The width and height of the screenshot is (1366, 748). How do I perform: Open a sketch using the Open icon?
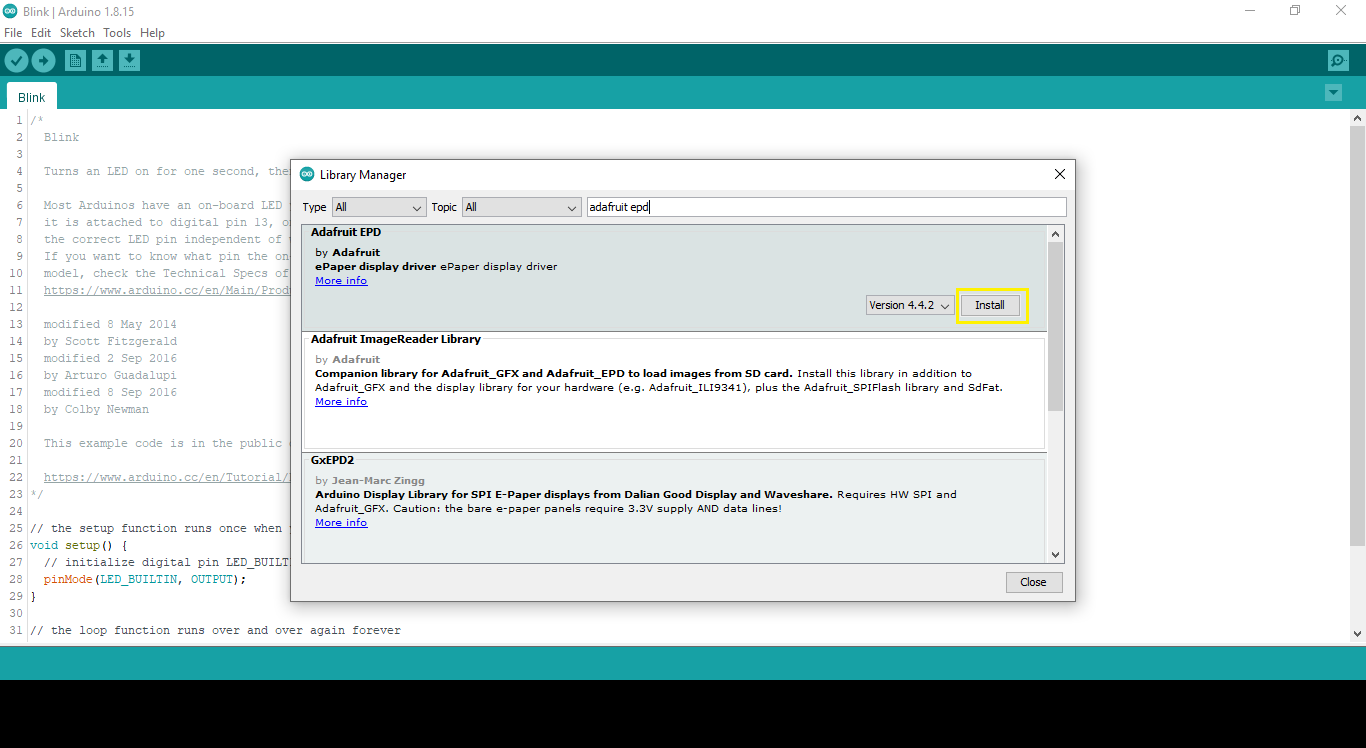click(x=102, y=61)
